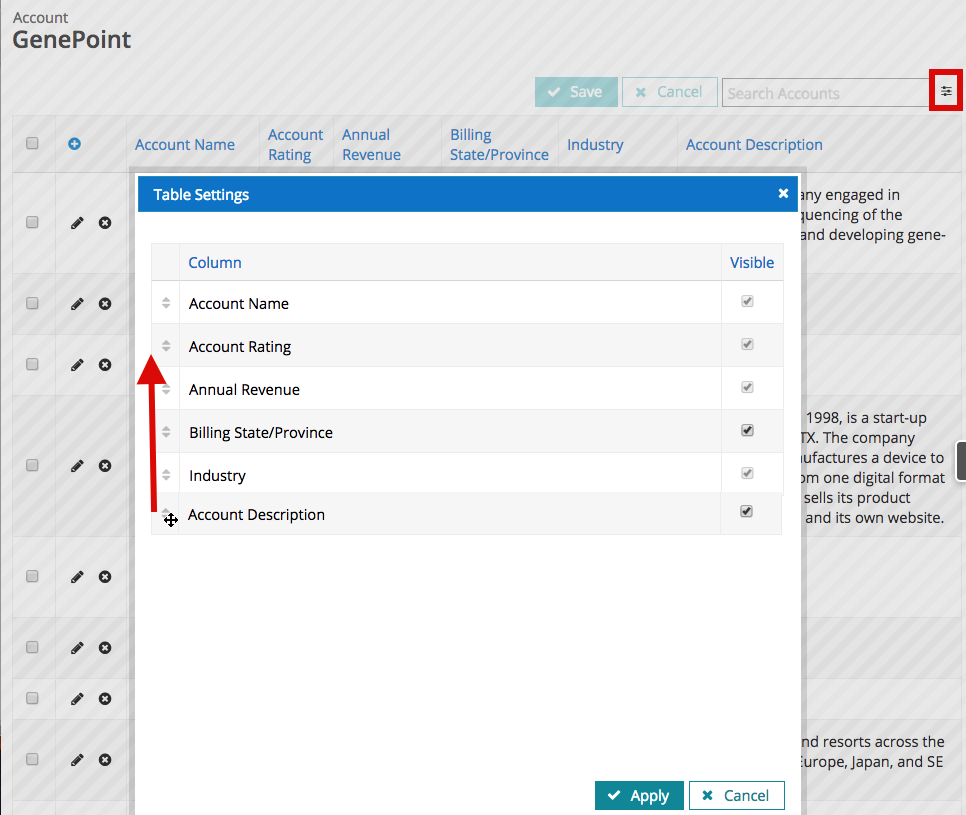Toggle Account Name visible checkbox
This screenshot has height=815, width=966.
[x=747, y=302]
